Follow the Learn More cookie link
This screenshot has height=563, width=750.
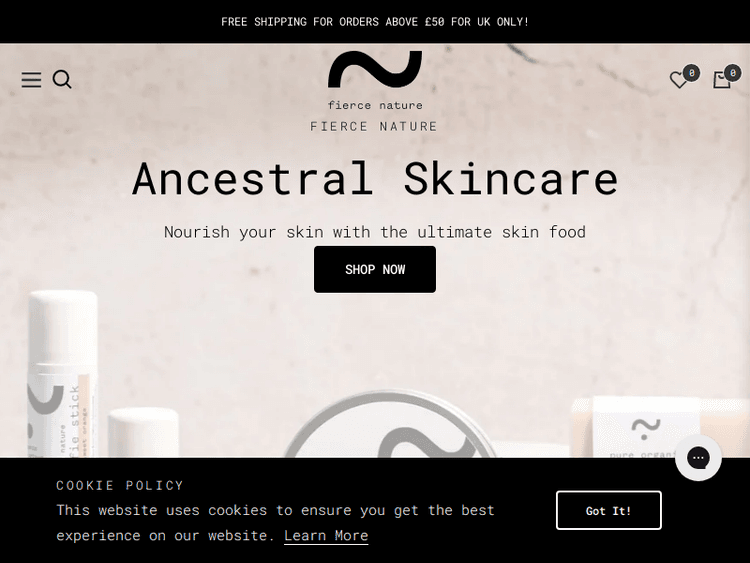[x=326, y=536]
